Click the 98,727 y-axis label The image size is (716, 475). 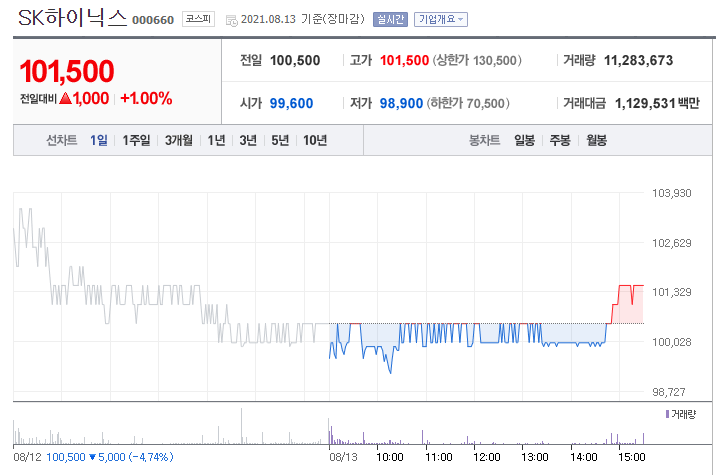tap(669, 392)
